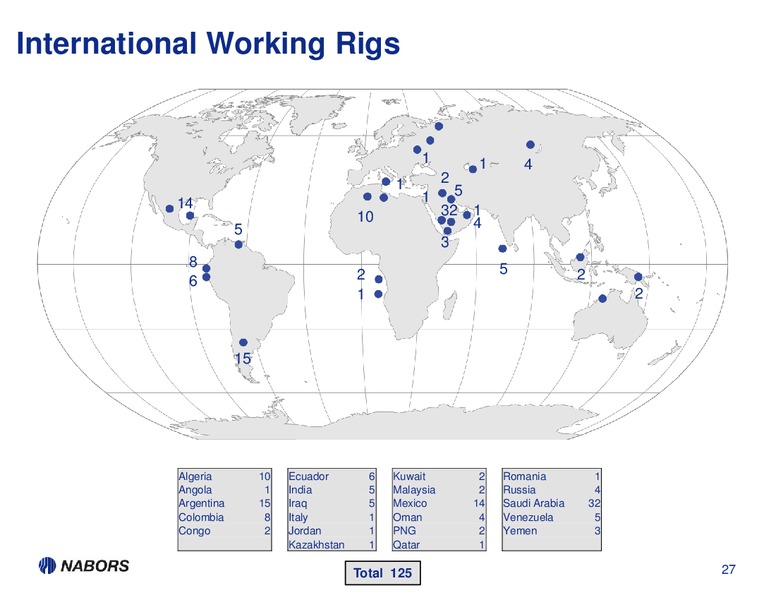Screen dimensions: 776x600
Task: Click the map label 3 below Arabian Peninsula
Action: point(445,242)
